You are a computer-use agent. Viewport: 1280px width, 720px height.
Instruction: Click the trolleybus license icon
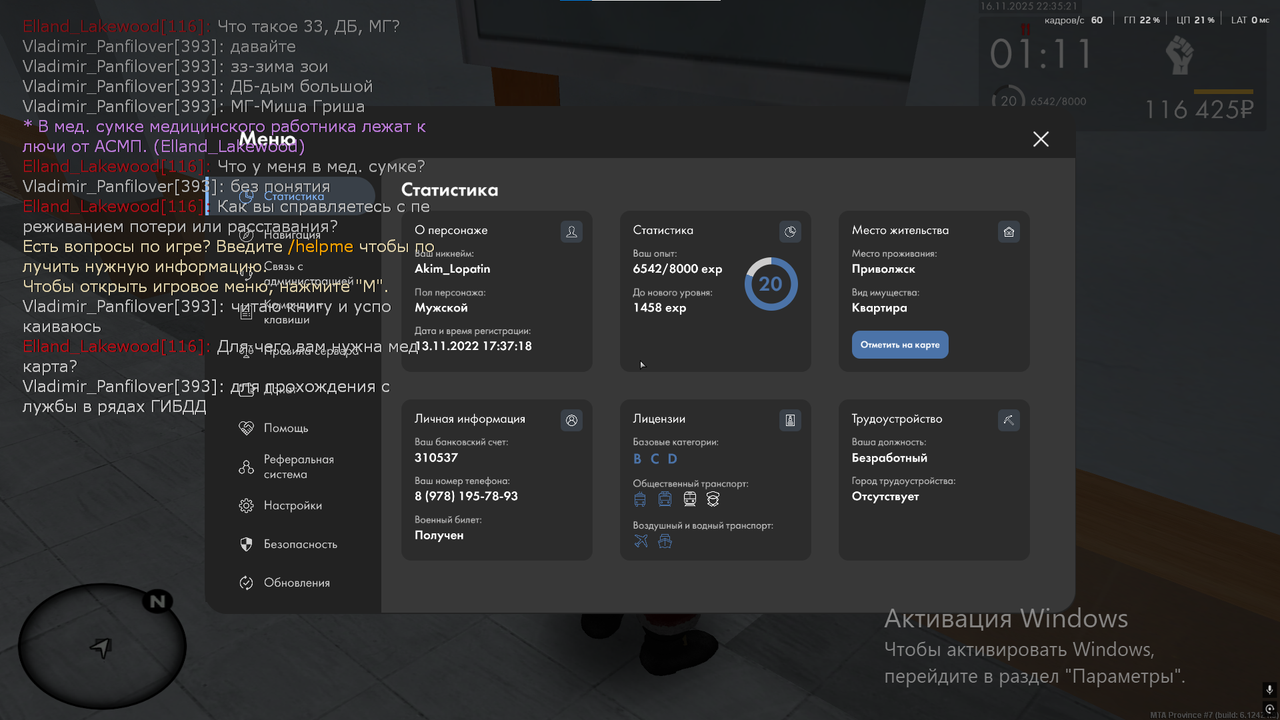[x=640, y=498]
